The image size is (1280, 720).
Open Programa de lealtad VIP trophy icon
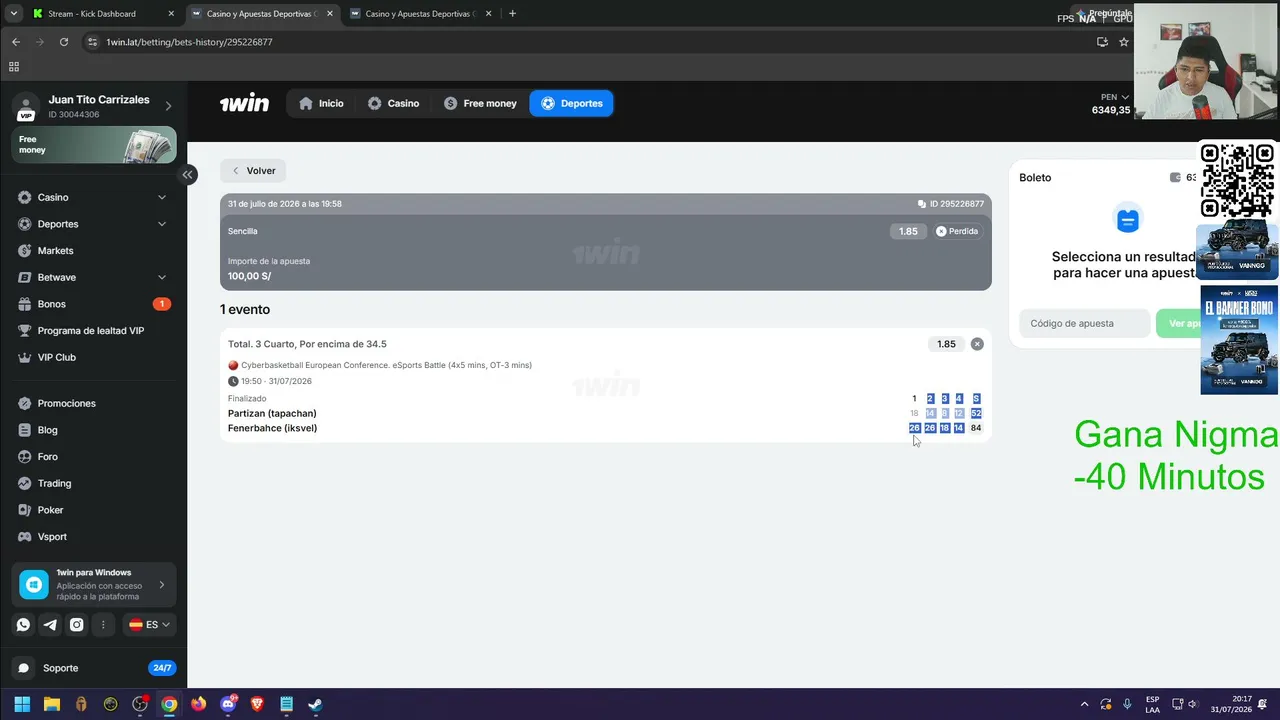(25, 331)
